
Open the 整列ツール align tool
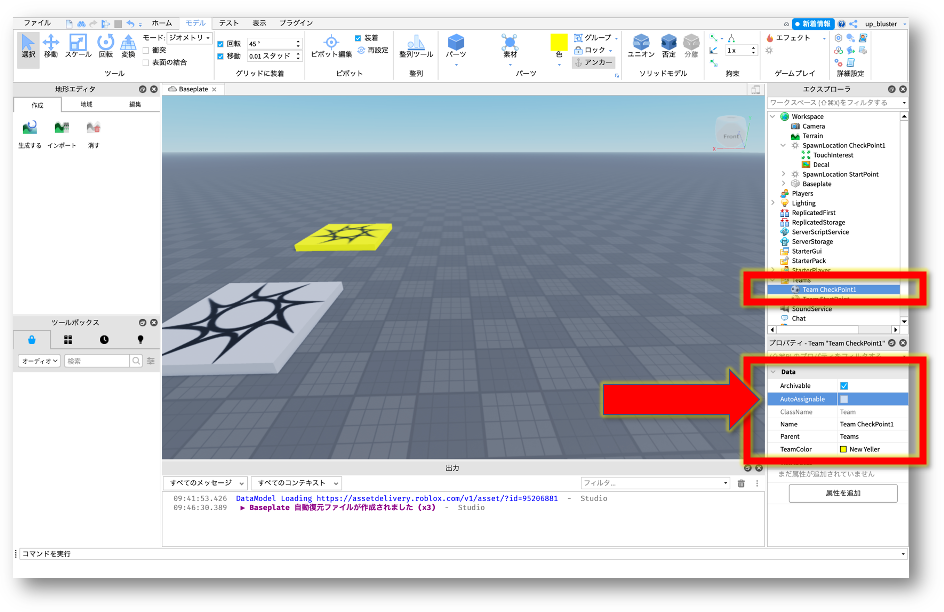click(x=416, y=46)
